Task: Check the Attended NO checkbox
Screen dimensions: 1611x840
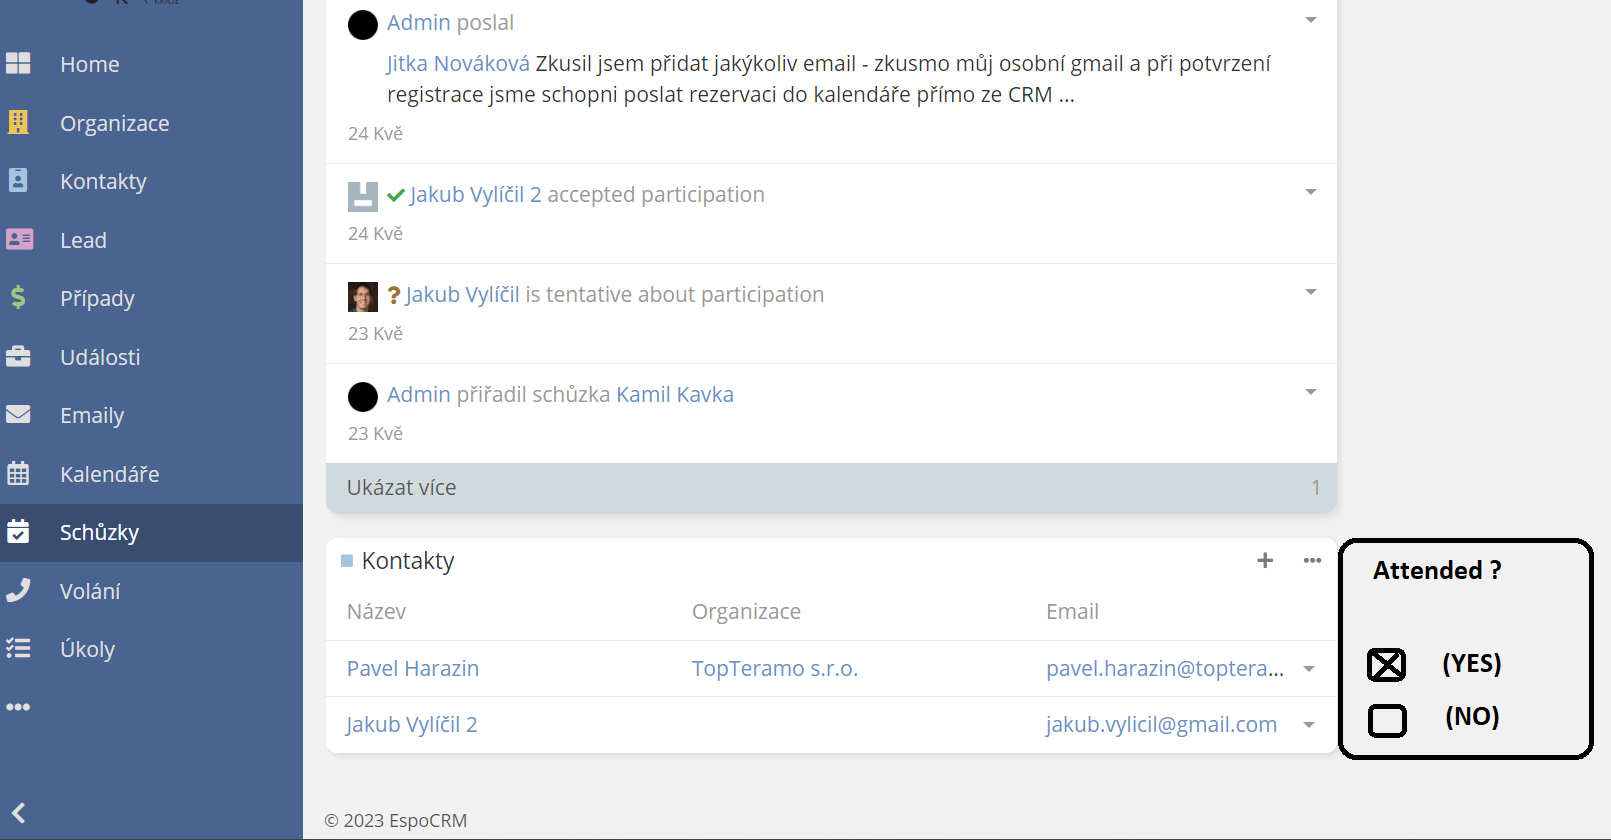Action: (x=1386, y=720)
